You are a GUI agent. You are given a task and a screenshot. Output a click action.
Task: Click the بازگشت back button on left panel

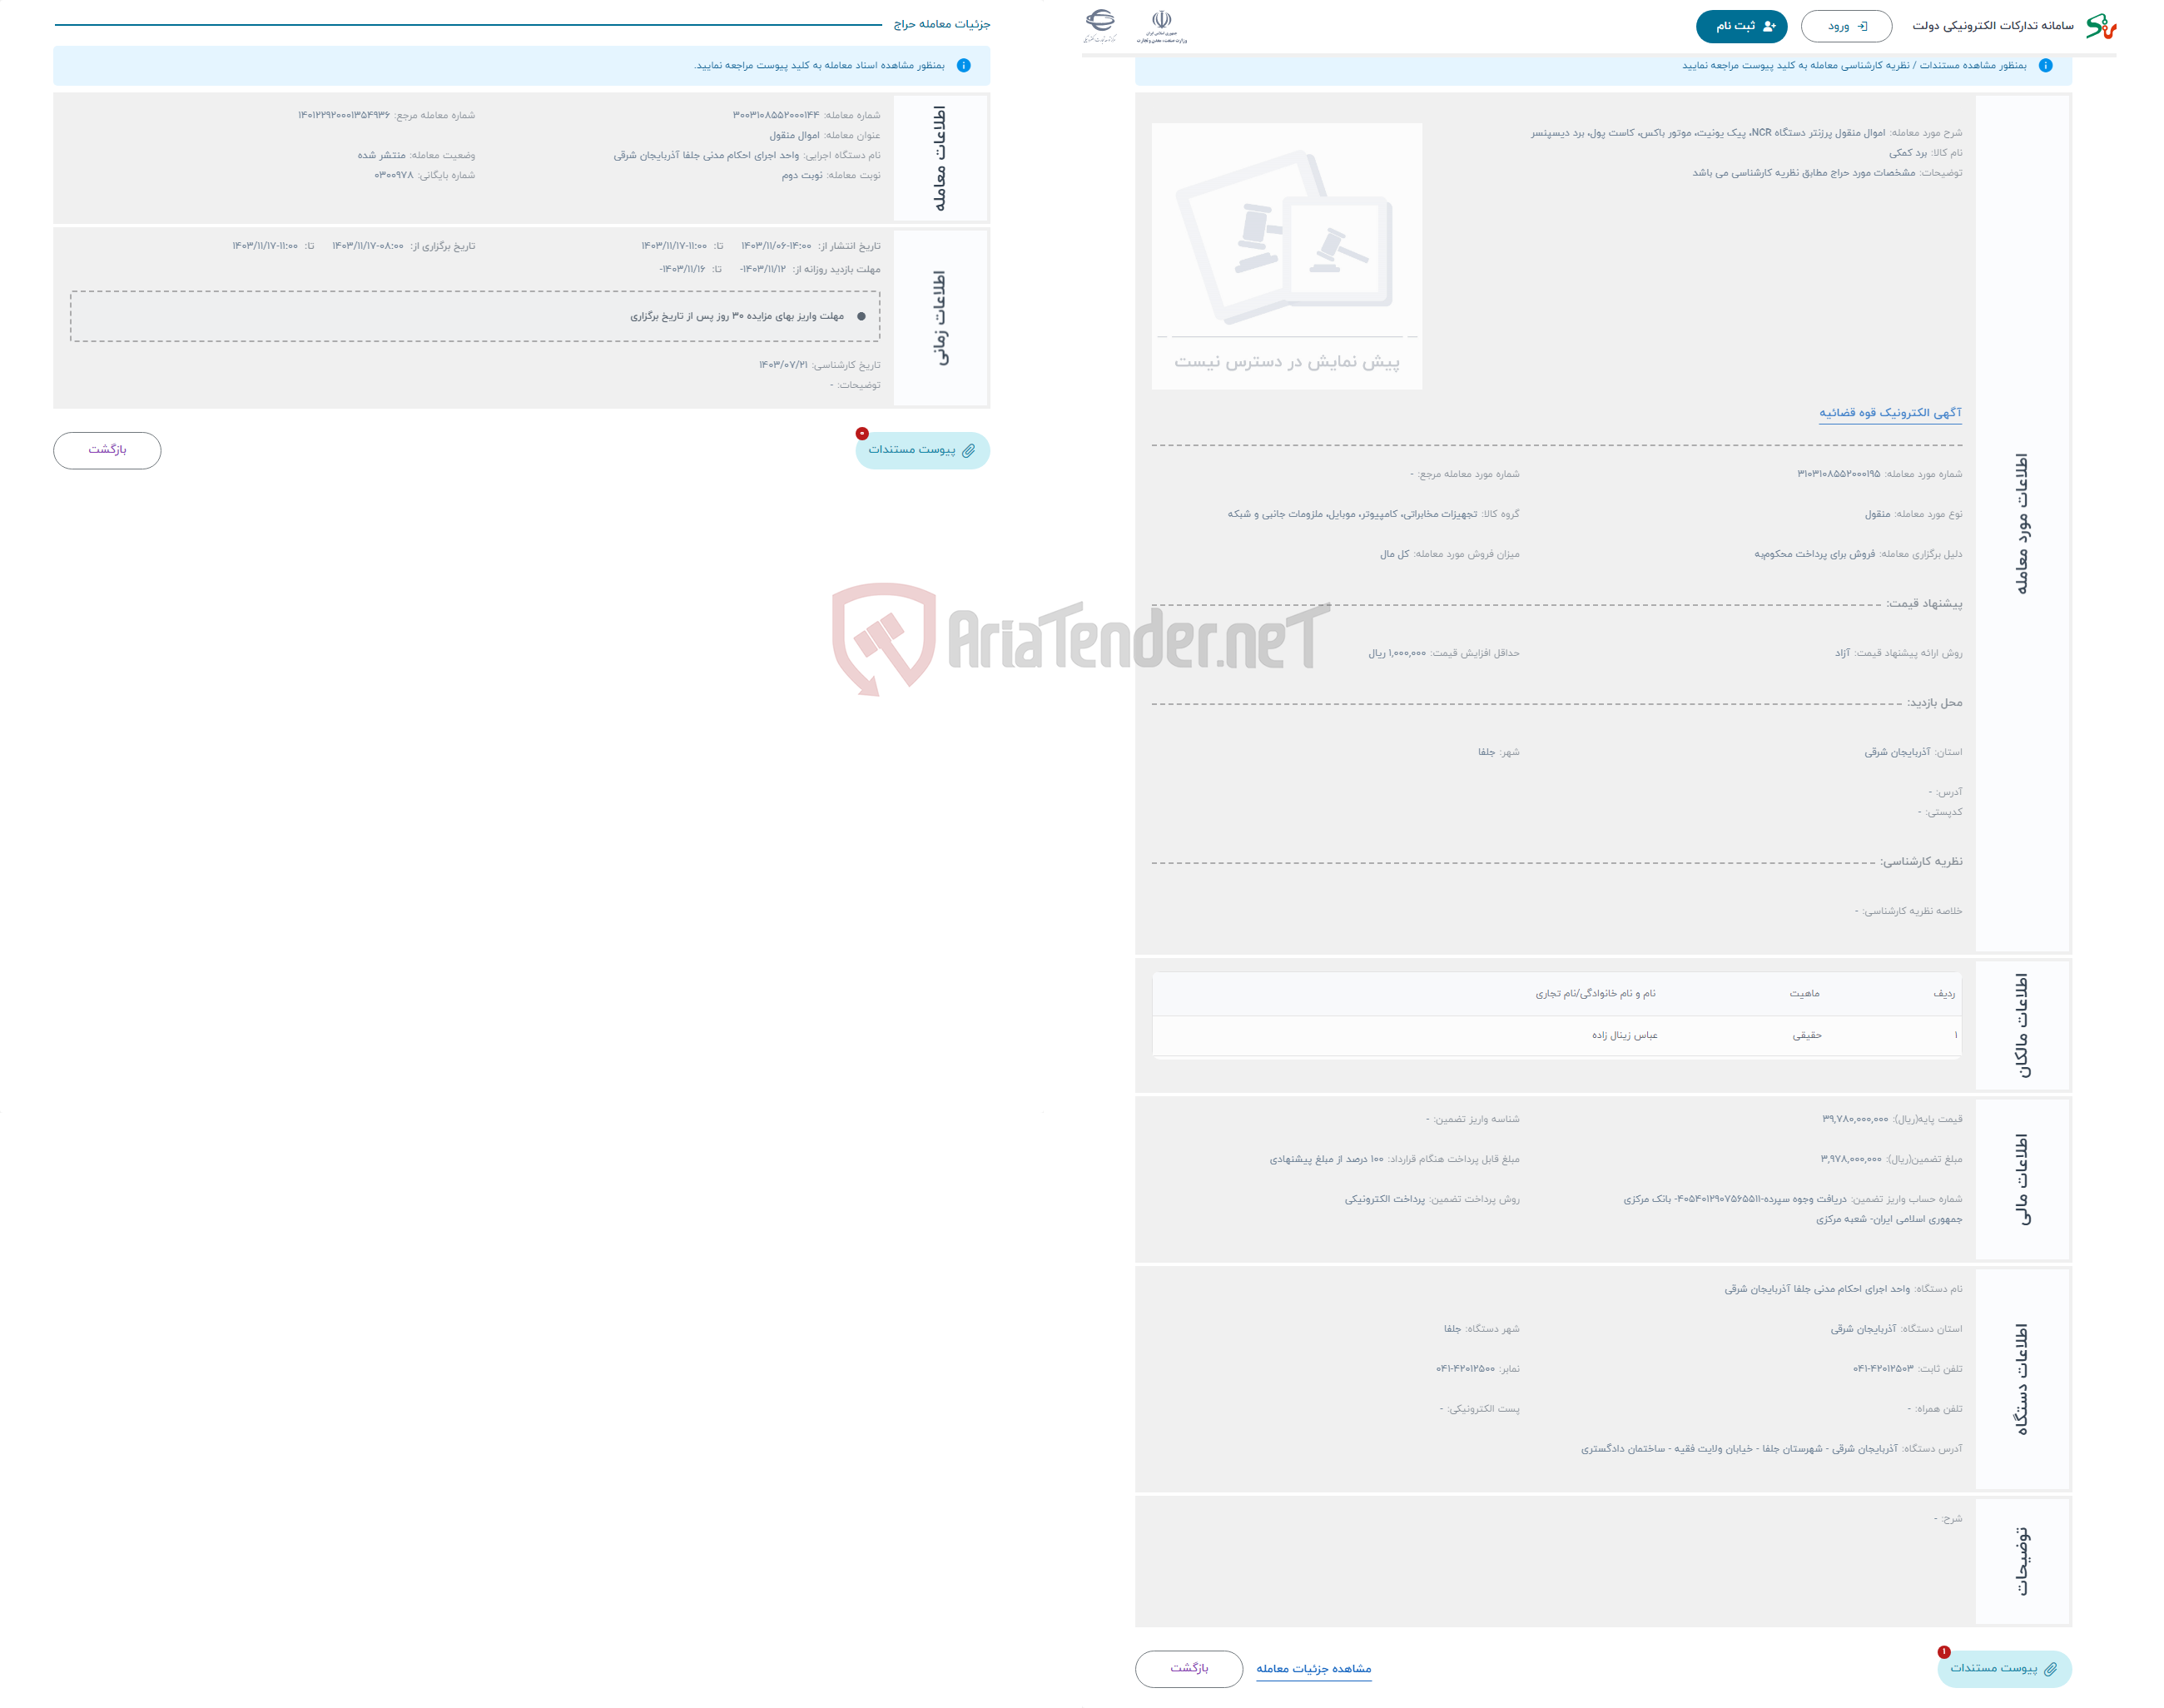111,448
